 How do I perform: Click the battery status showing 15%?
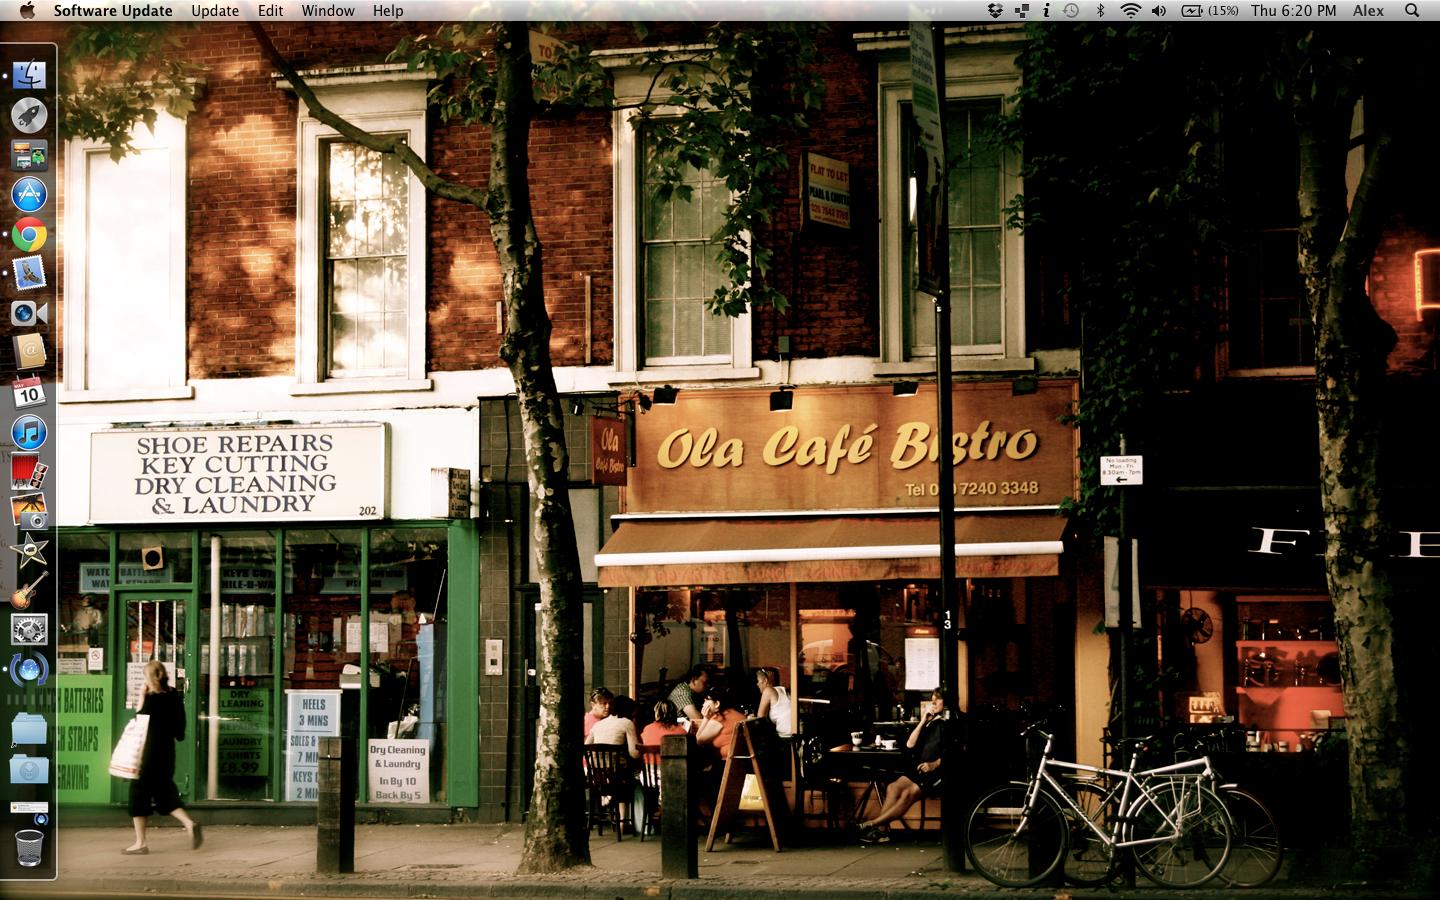pos(1210,11)
